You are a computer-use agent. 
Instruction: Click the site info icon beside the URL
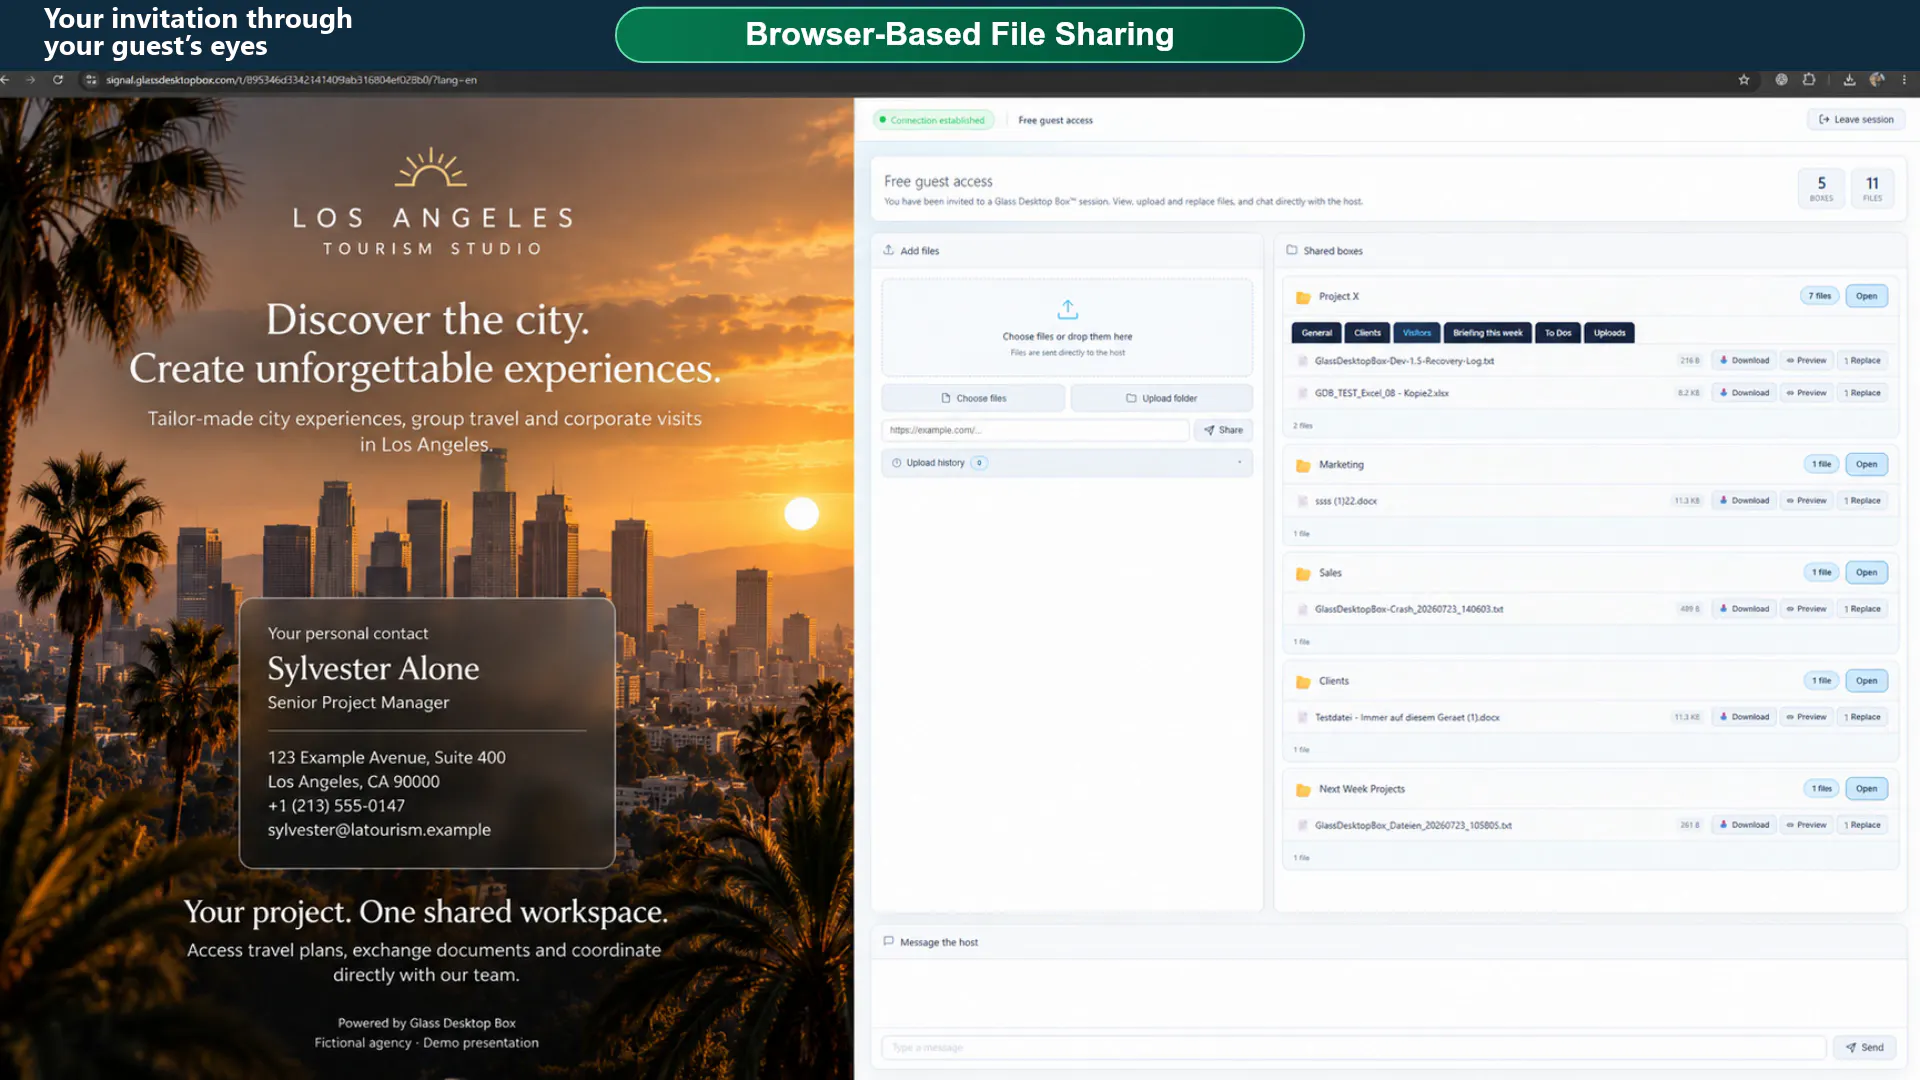(x=91, y=80)
